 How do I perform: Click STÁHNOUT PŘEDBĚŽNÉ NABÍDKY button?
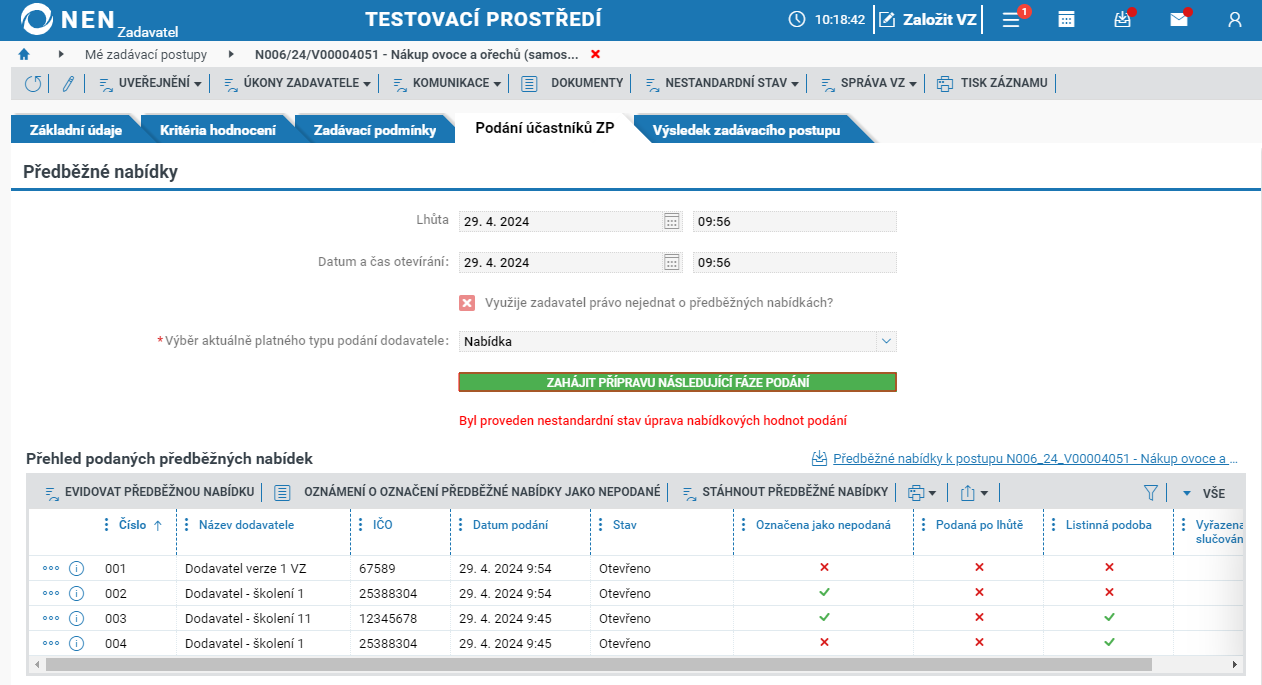click(785, 492)
